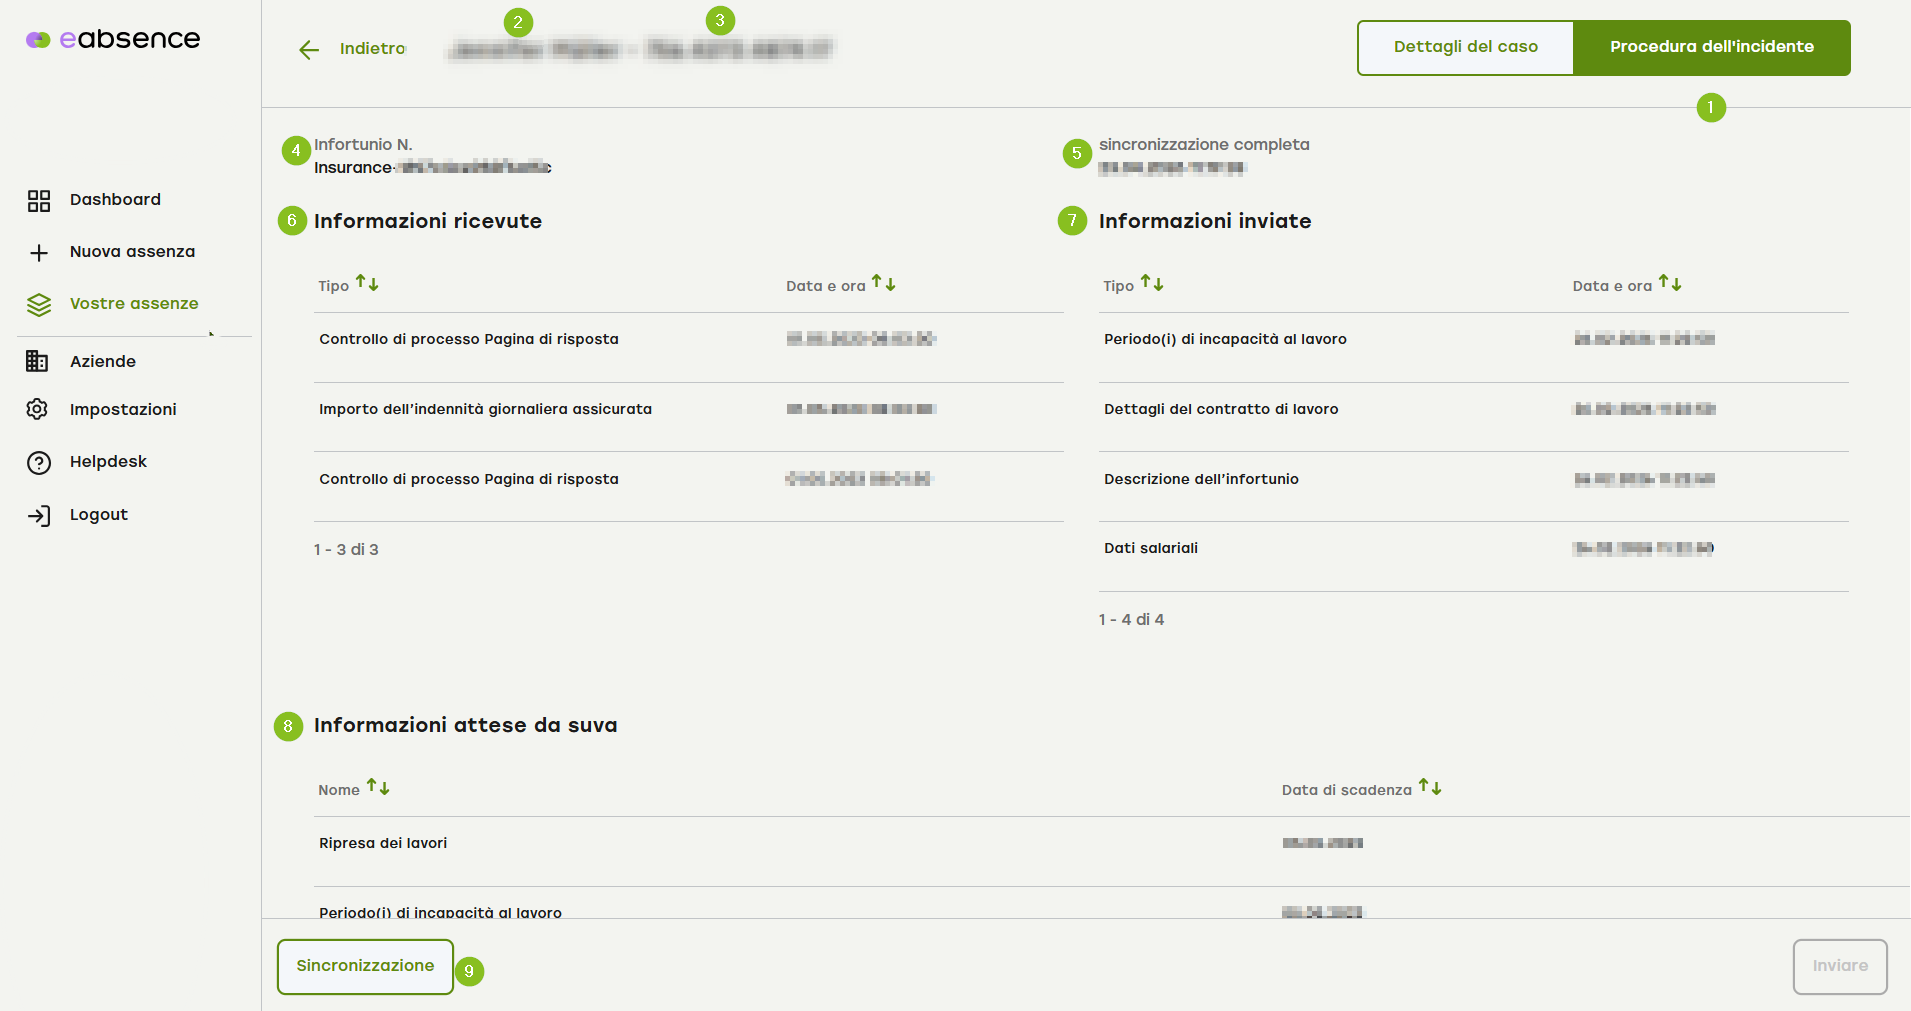Sort Informazioni inviate by Tipo
This screenshot has height=1011, width=1911.
coord(1152,283)
